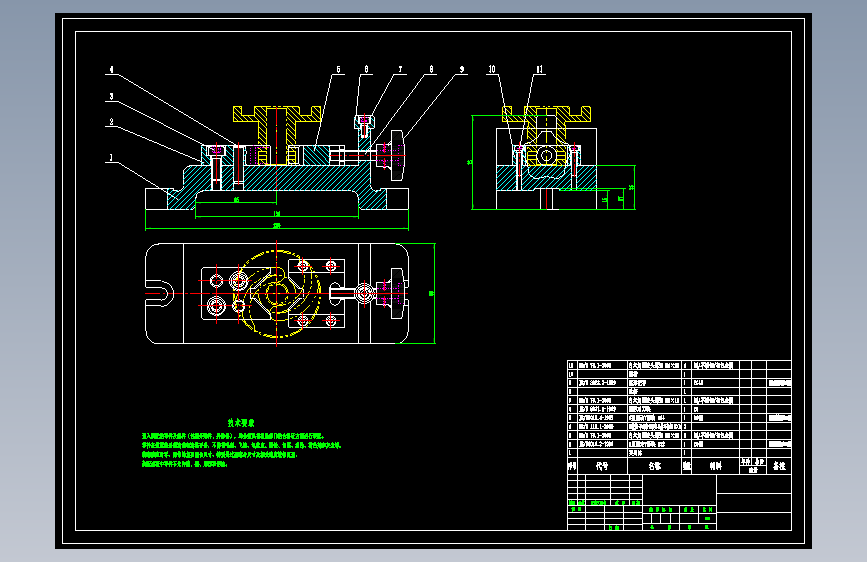Screen dimensions: 867x562
Task: Select the 名称 column header
Action: pos(655,466)
